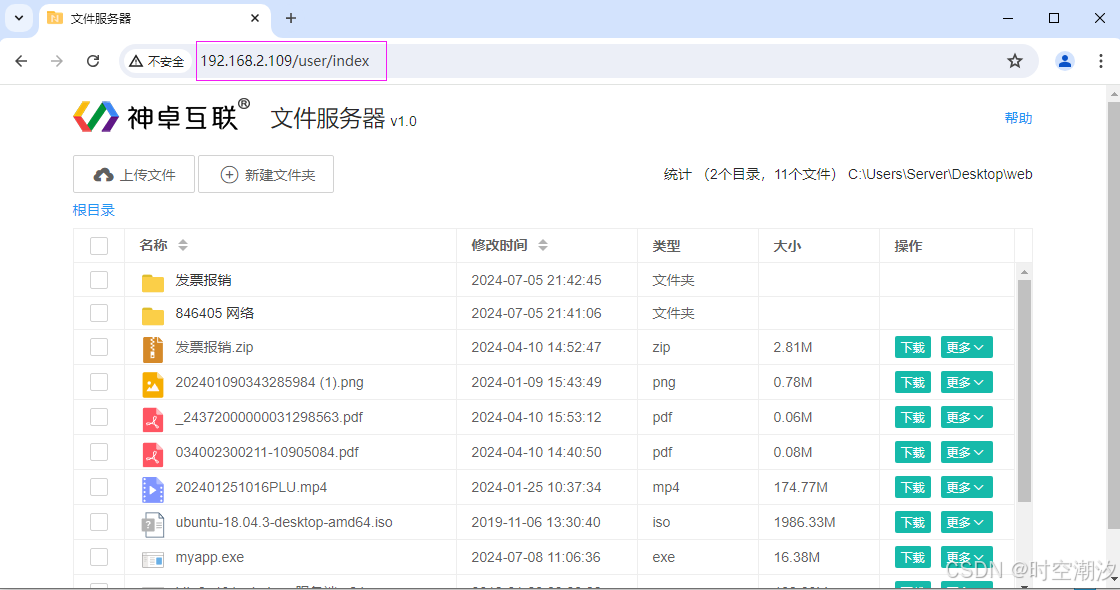Expand 更多 menu for _24372000000031298563.pdf
Screen dimensions: 1120x590
coord(966,417)
